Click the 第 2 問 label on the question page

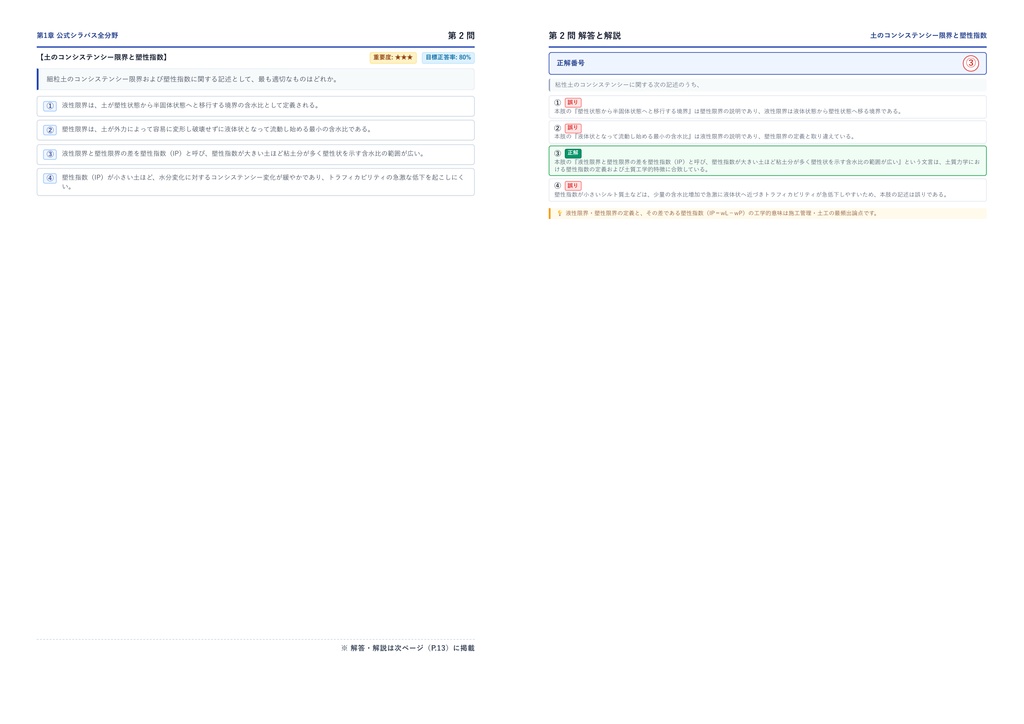click(x=461, y=35)
